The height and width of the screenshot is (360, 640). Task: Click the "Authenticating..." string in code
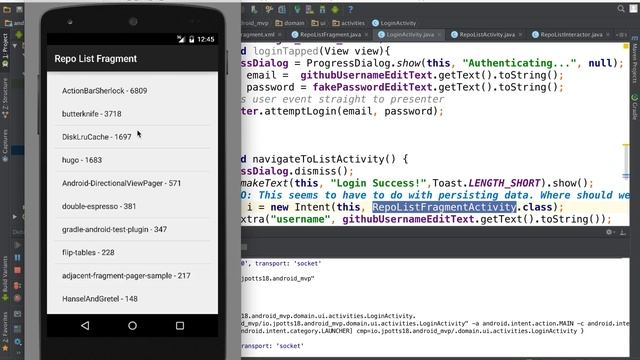(519, 63)
